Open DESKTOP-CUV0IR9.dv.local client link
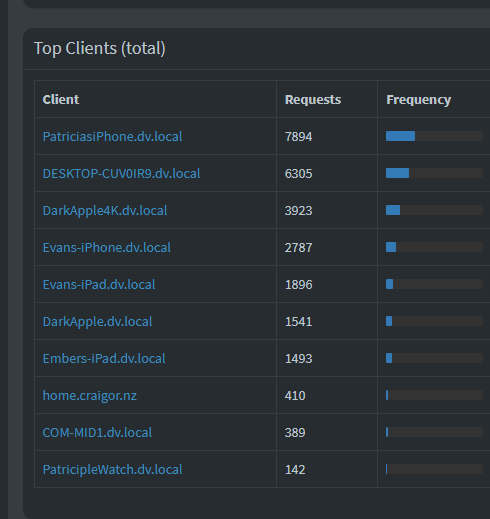This screenshot has height=519, width=490. [121, 173]
